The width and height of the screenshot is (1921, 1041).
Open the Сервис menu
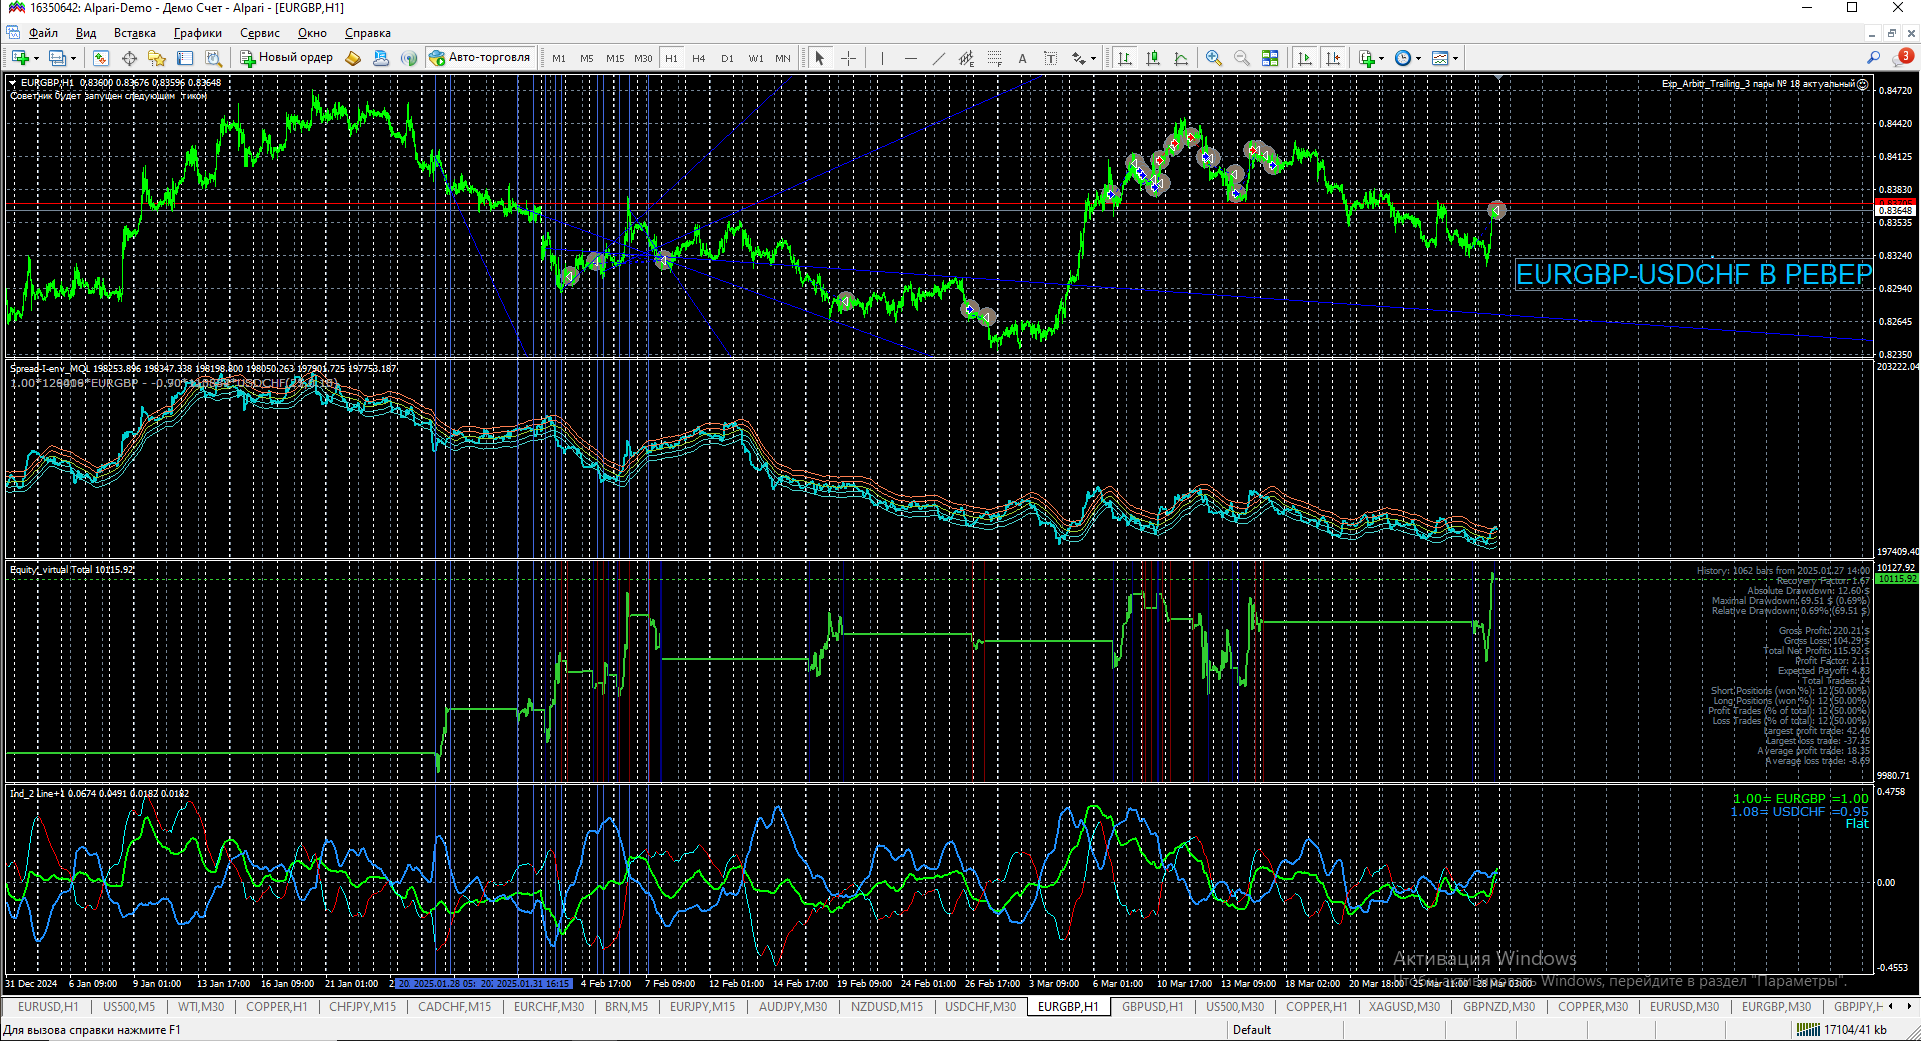pos(260,33)
